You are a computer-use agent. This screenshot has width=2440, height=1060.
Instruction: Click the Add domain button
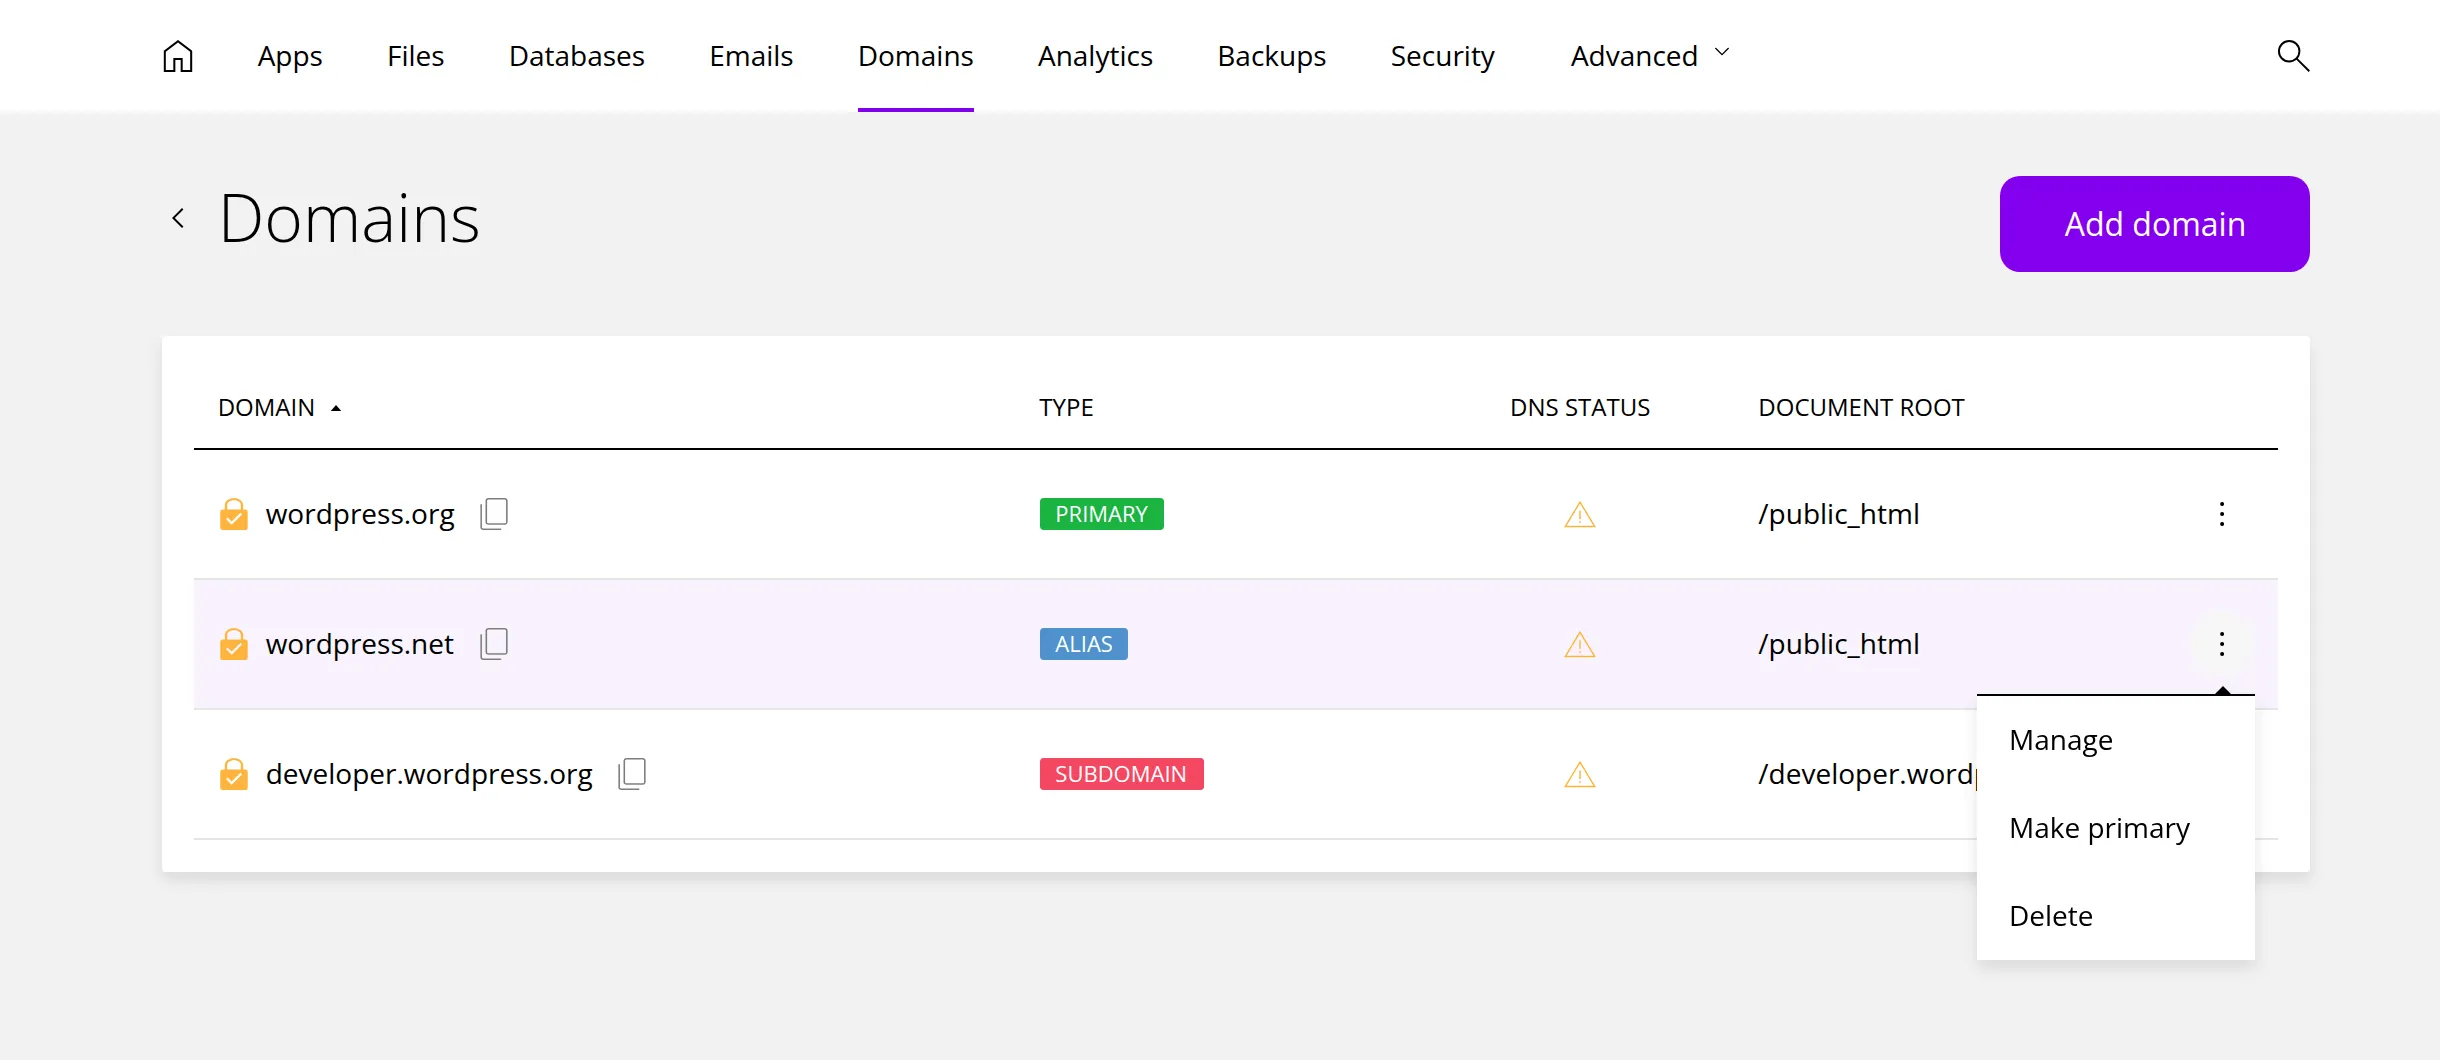(2155, 224)
